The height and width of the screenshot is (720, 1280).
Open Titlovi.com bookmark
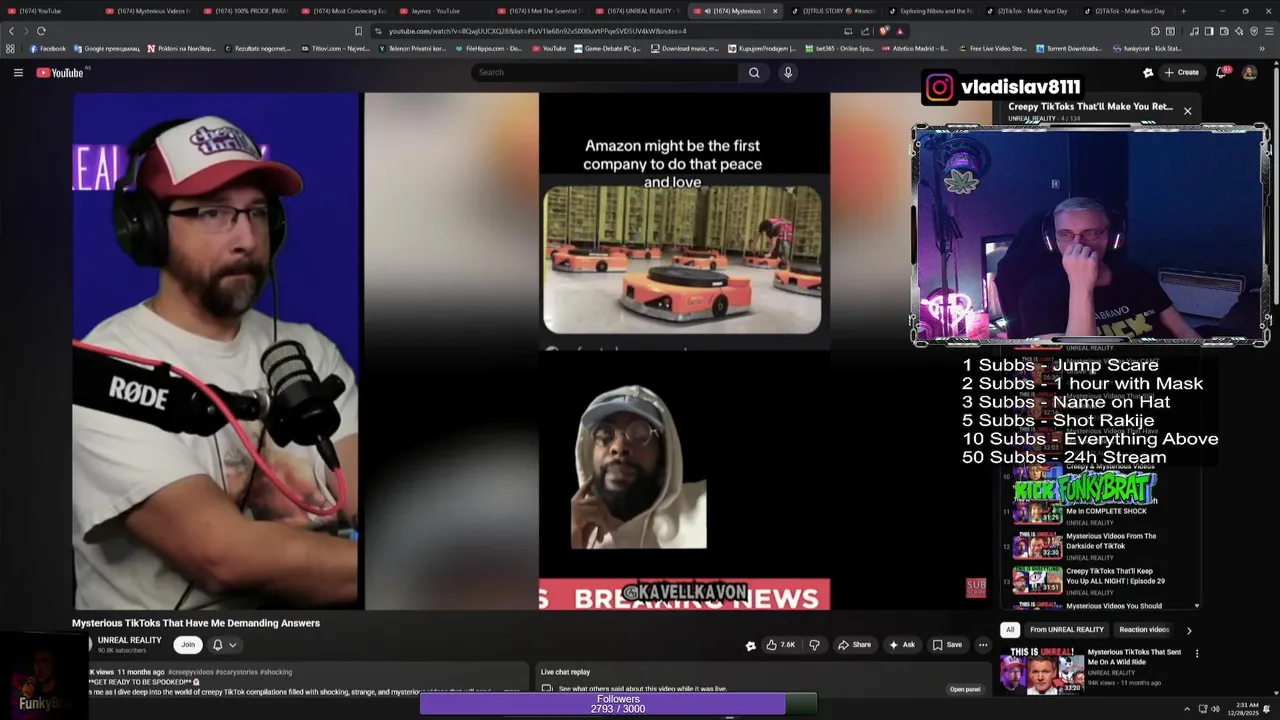point(334,48)
